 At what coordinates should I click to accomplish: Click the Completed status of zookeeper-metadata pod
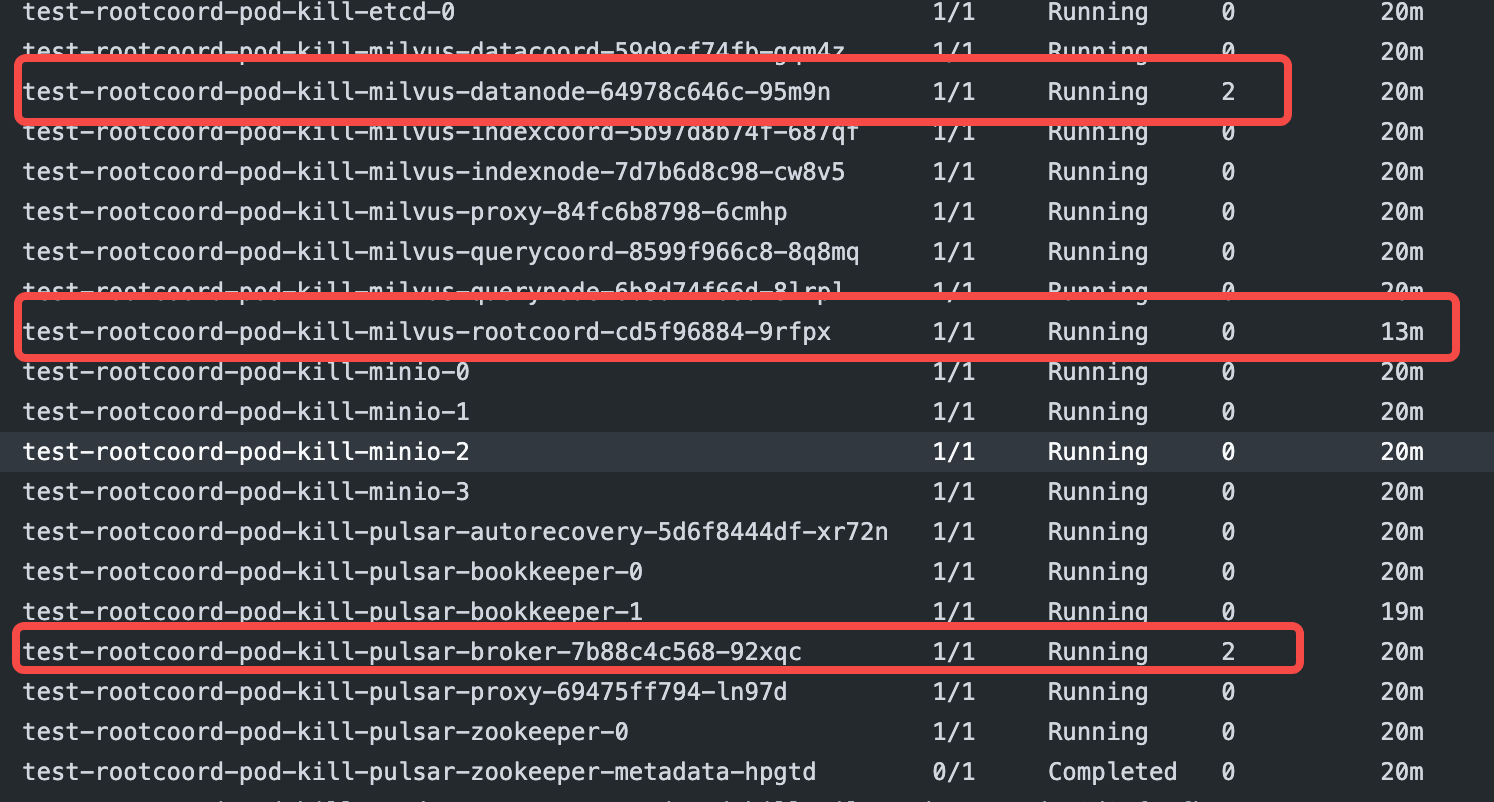pyautogui.click(x=1111, y=771)
